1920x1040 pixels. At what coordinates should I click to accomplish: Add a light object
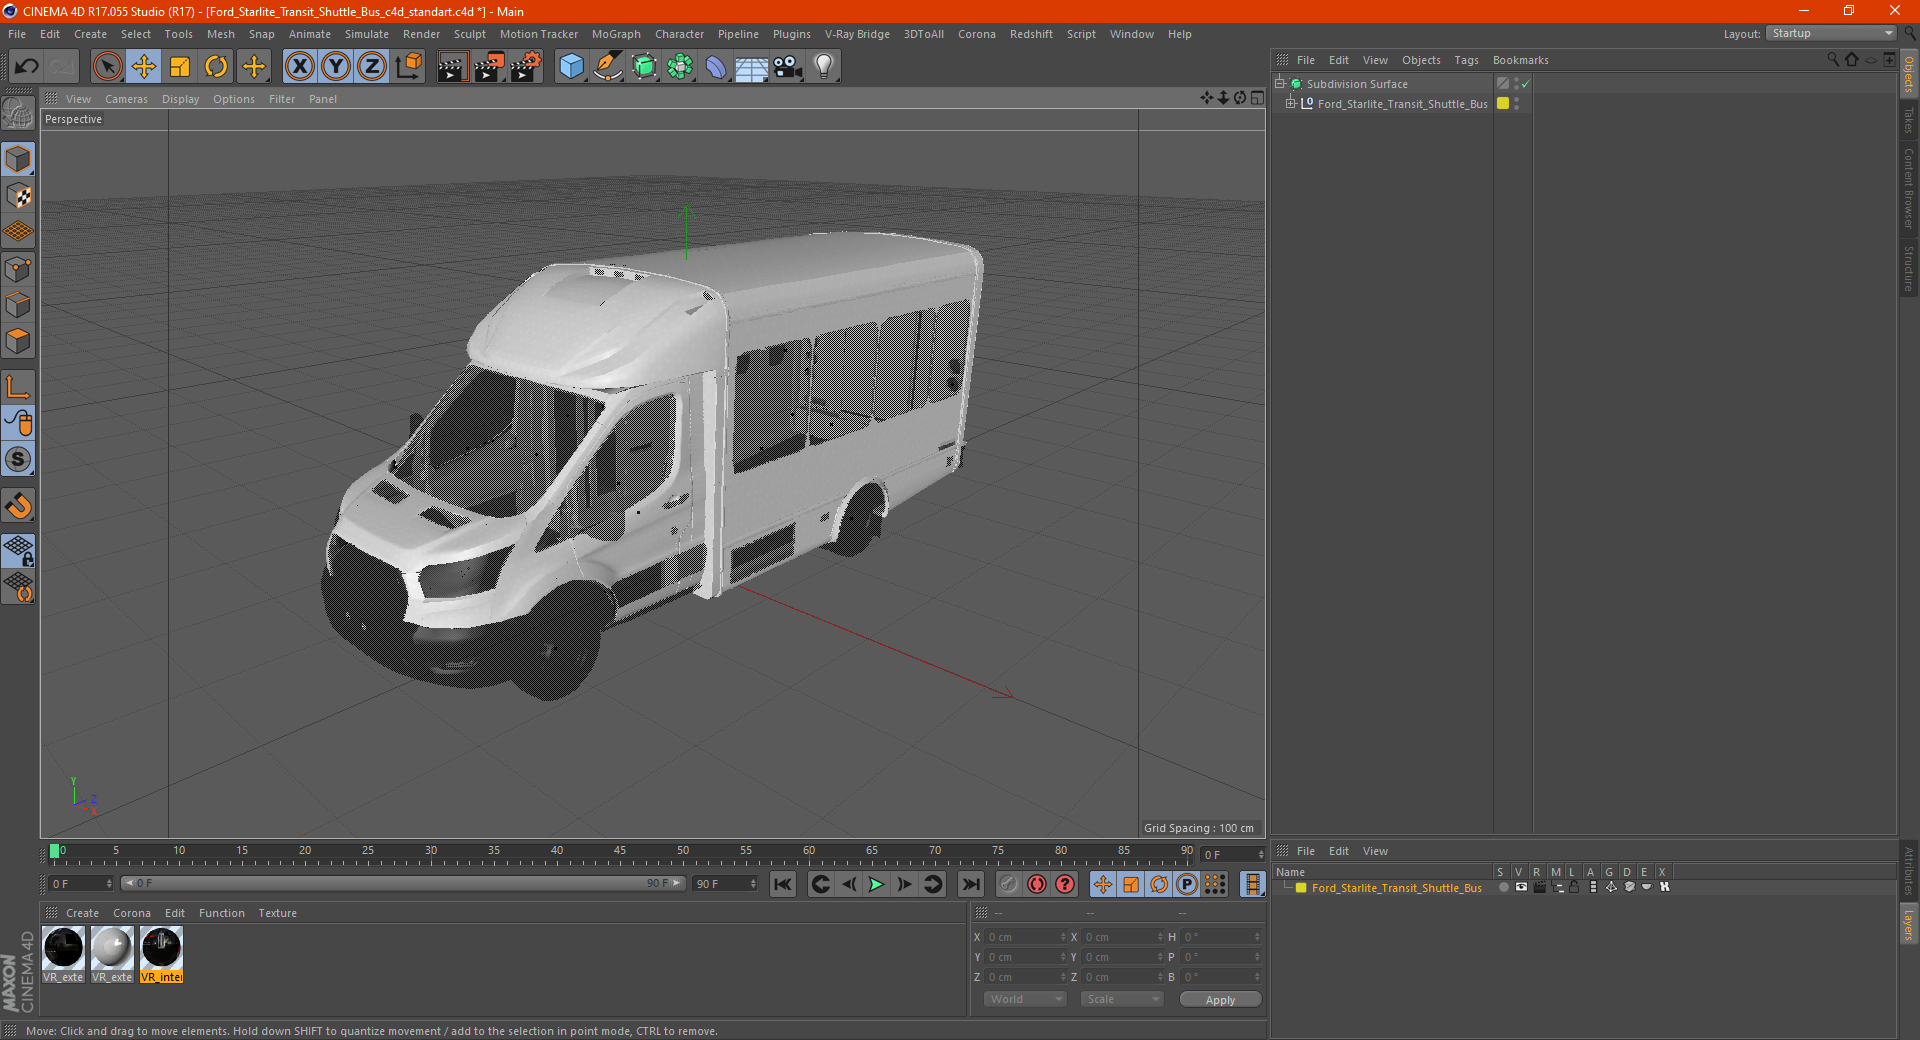tap(824, 67)
